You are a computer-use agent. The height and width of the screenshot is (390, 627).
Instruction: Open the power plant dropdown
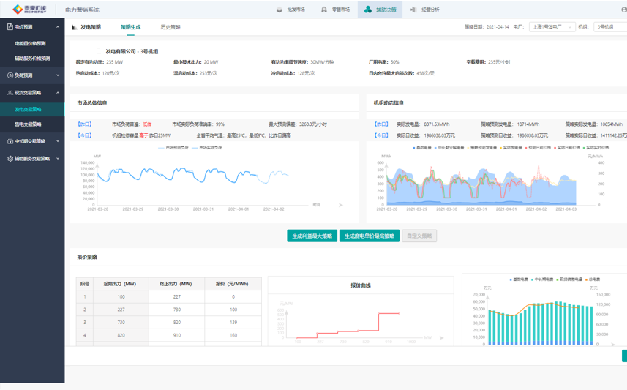[552, 27]
